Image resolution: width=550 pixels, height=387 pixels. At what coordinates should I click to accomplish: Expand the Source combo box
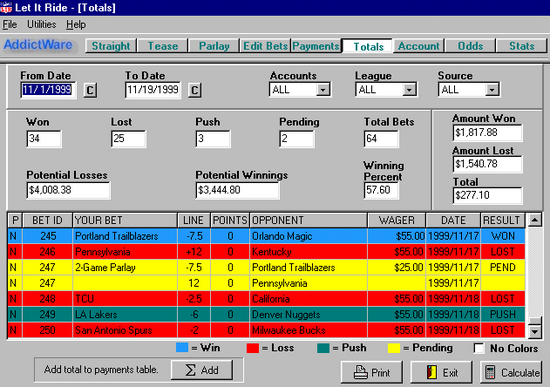[492, 90]
